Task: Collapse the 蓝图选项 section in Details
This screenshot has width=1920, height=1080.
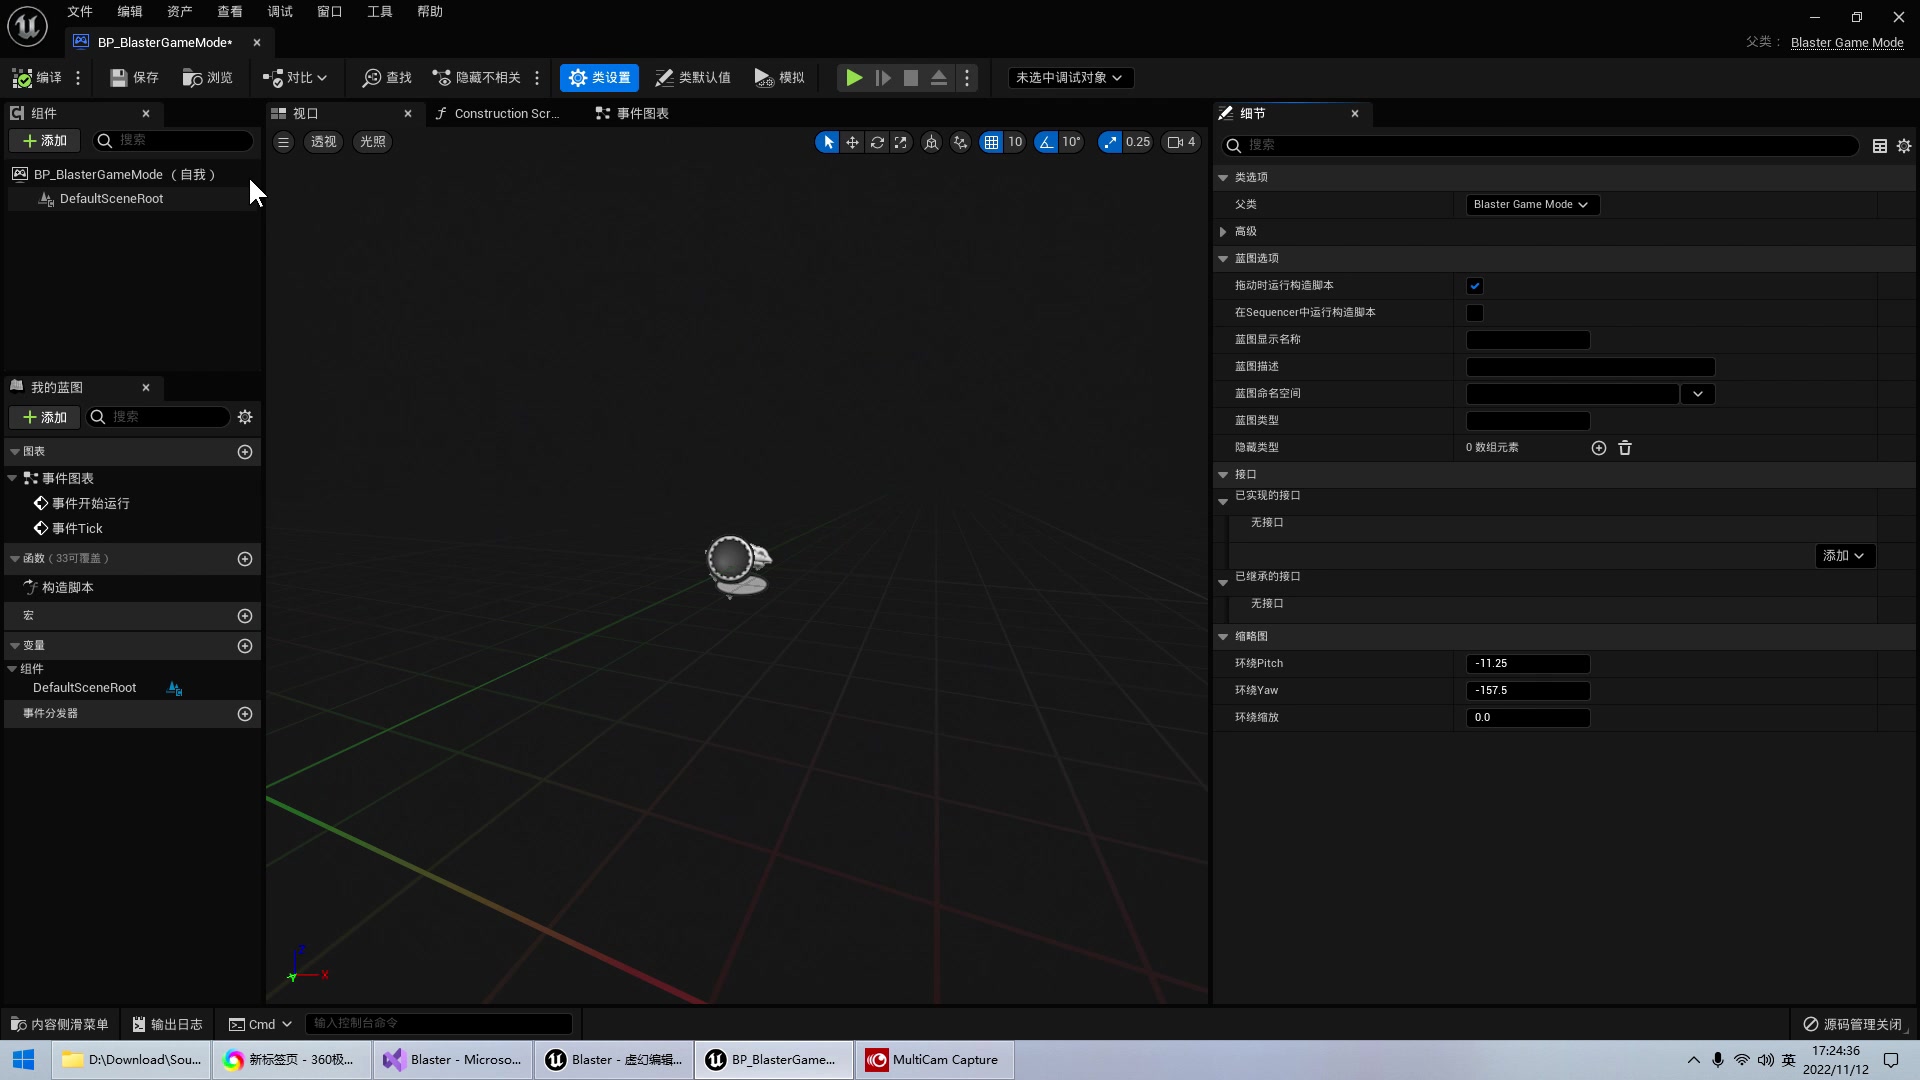Action: click(x=1224, y=258)
